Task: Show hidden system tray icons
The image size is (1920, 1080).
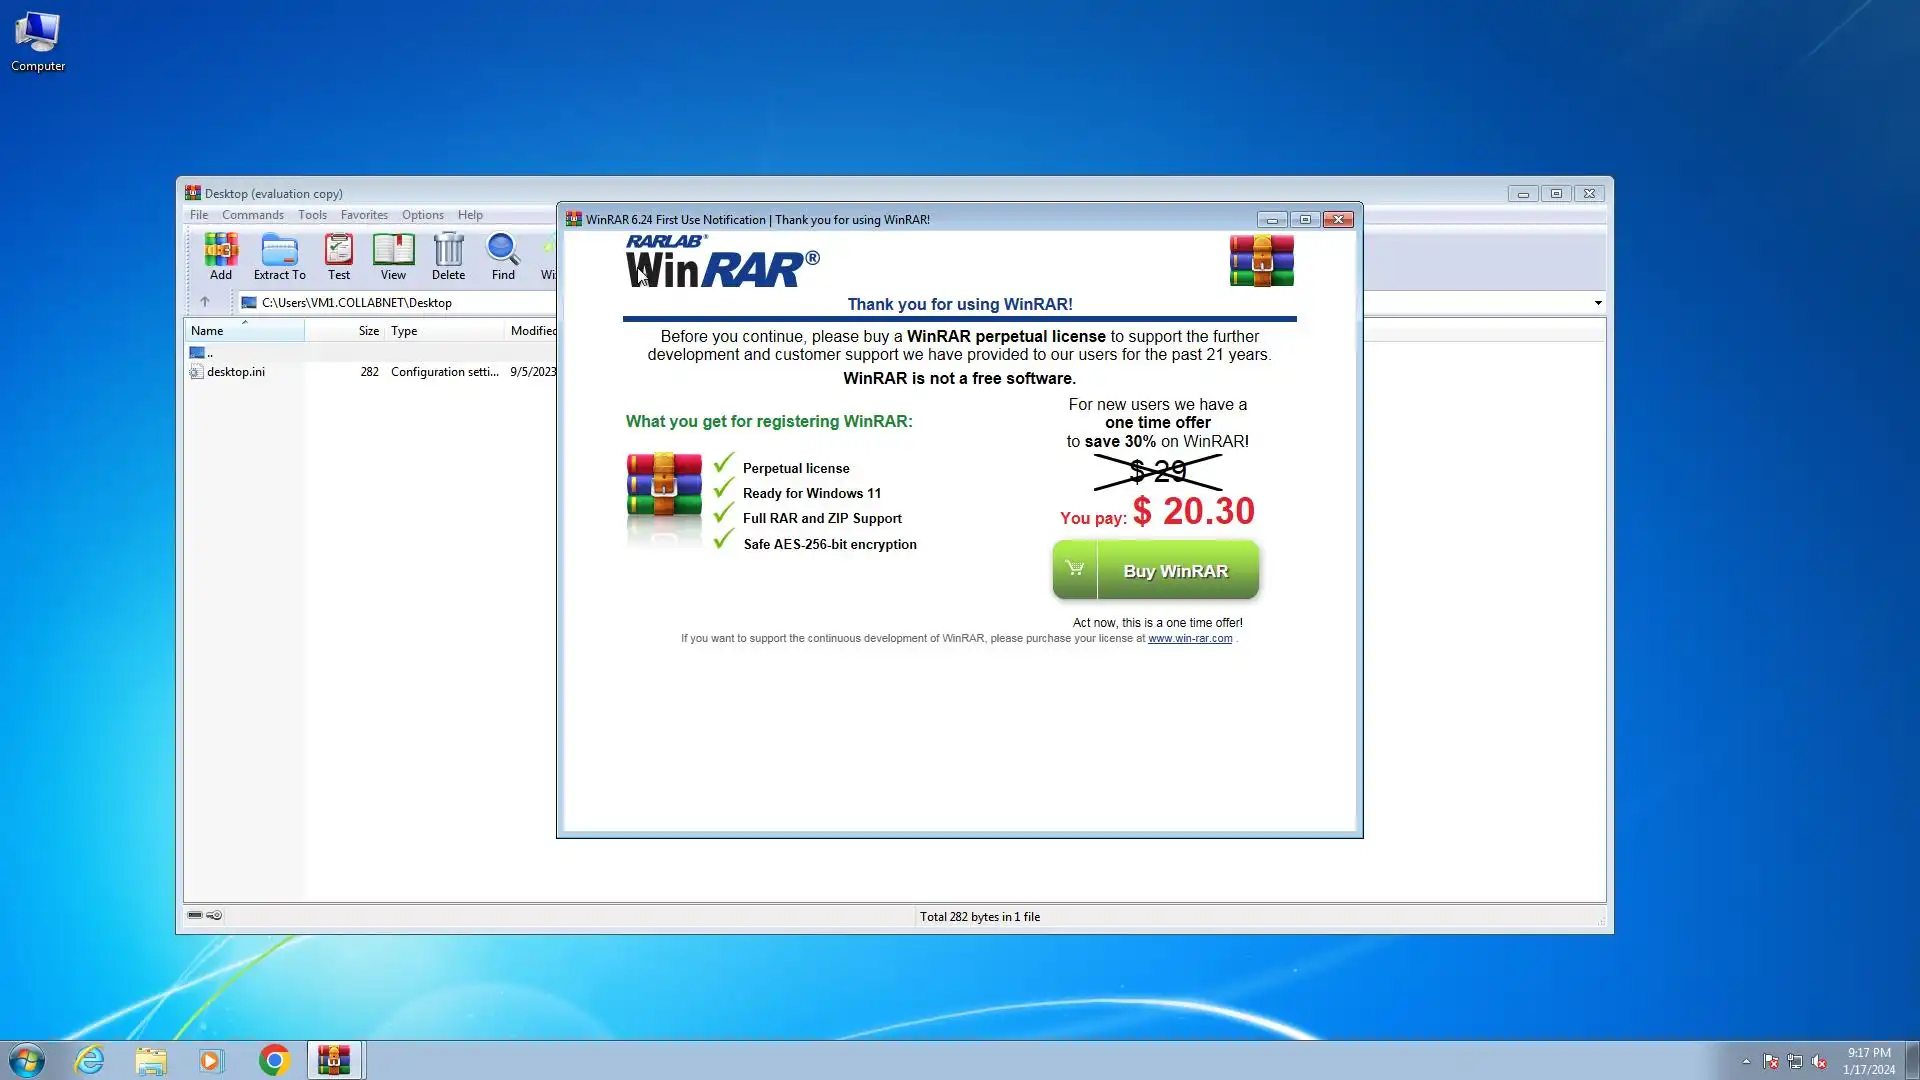Action: (x=1746, y=1061)
